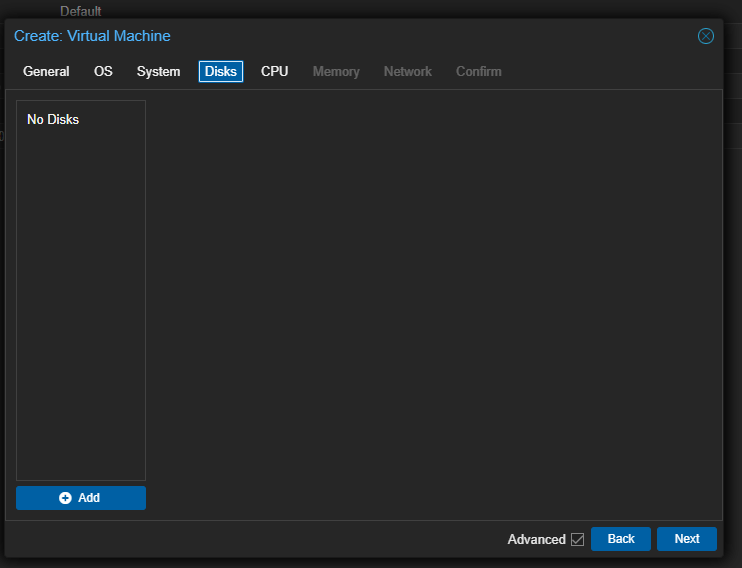Select the Disks tab
742x568 pixels.
(x=220, y=72)
